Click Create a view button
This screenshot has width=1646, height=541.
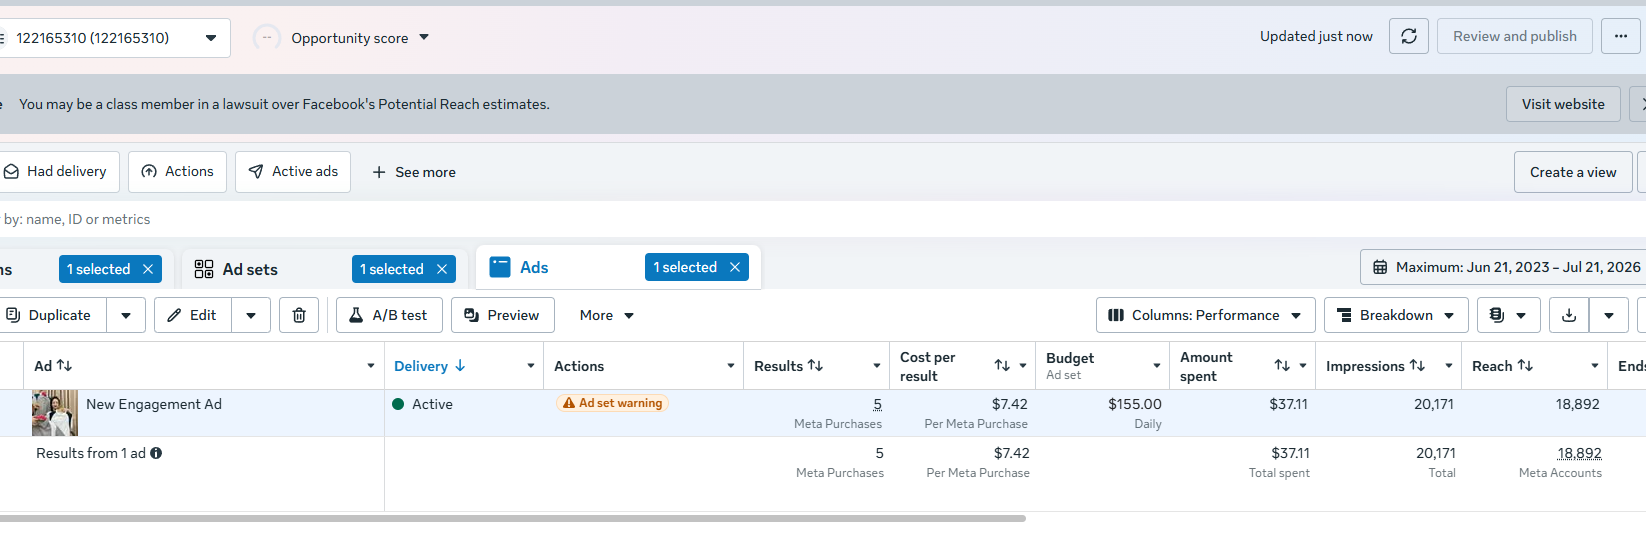click(x=1573, y=172)
